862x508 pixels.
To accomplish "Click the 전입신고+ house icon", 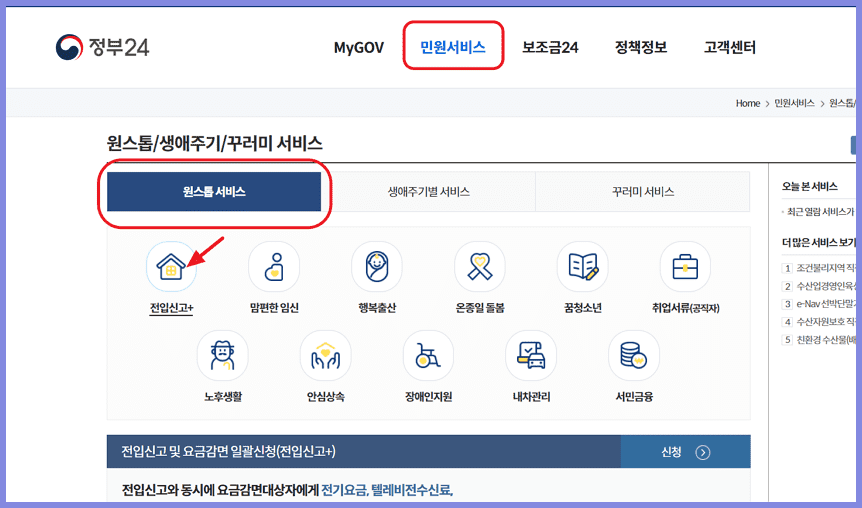I will (171, 267).
